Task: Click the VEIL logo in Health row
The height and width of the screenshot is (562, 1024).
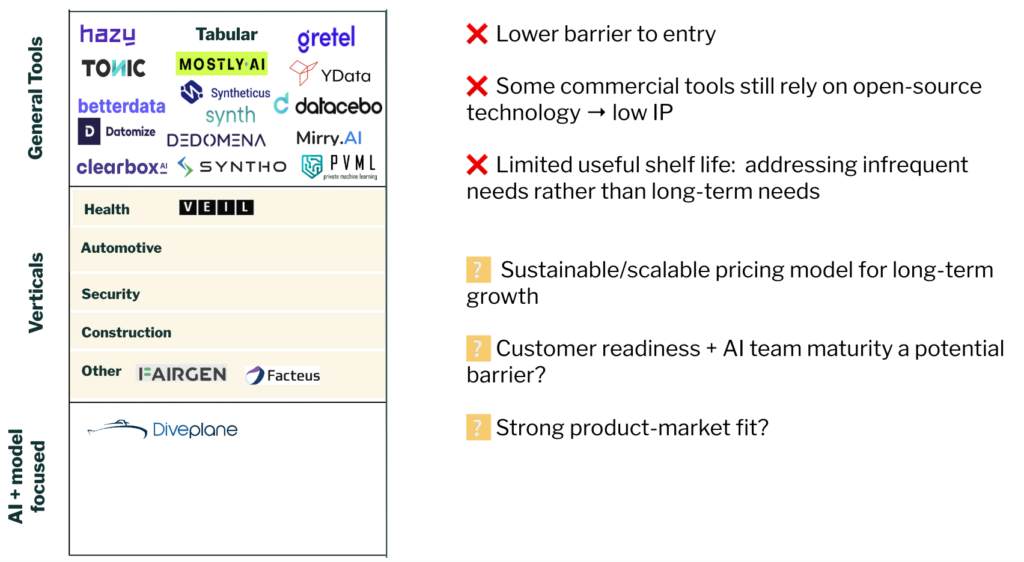Action: click(x=216, y=208)
